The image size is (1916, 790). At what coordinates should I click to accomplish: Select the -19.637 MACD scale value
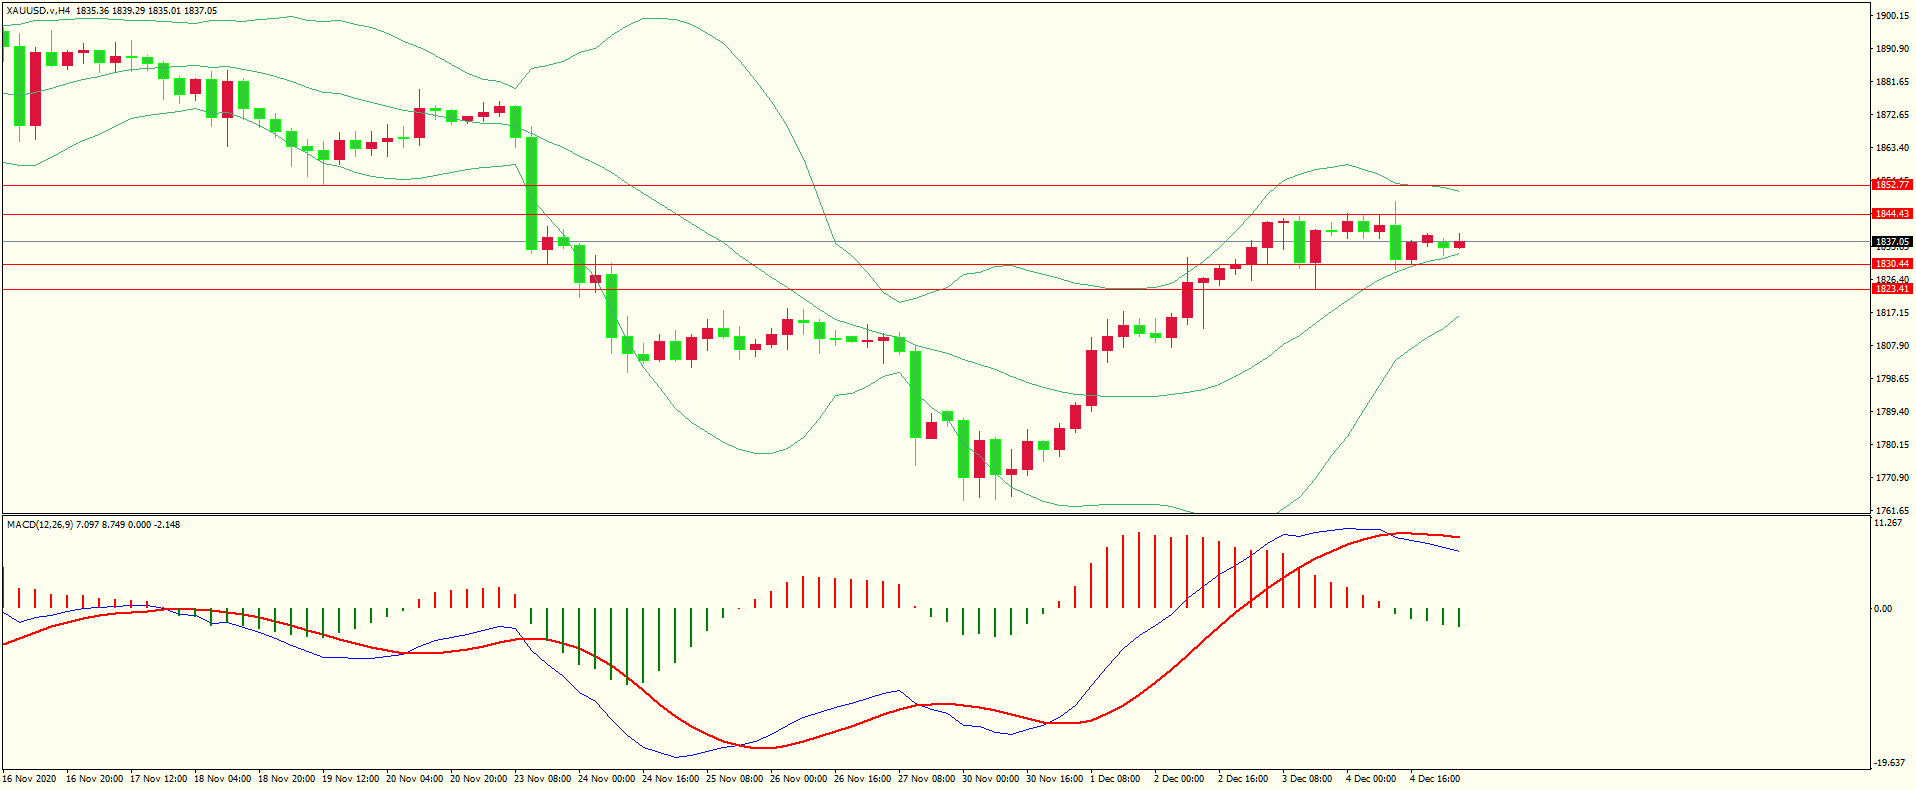pyautogui.click(x=1889, y=763)
